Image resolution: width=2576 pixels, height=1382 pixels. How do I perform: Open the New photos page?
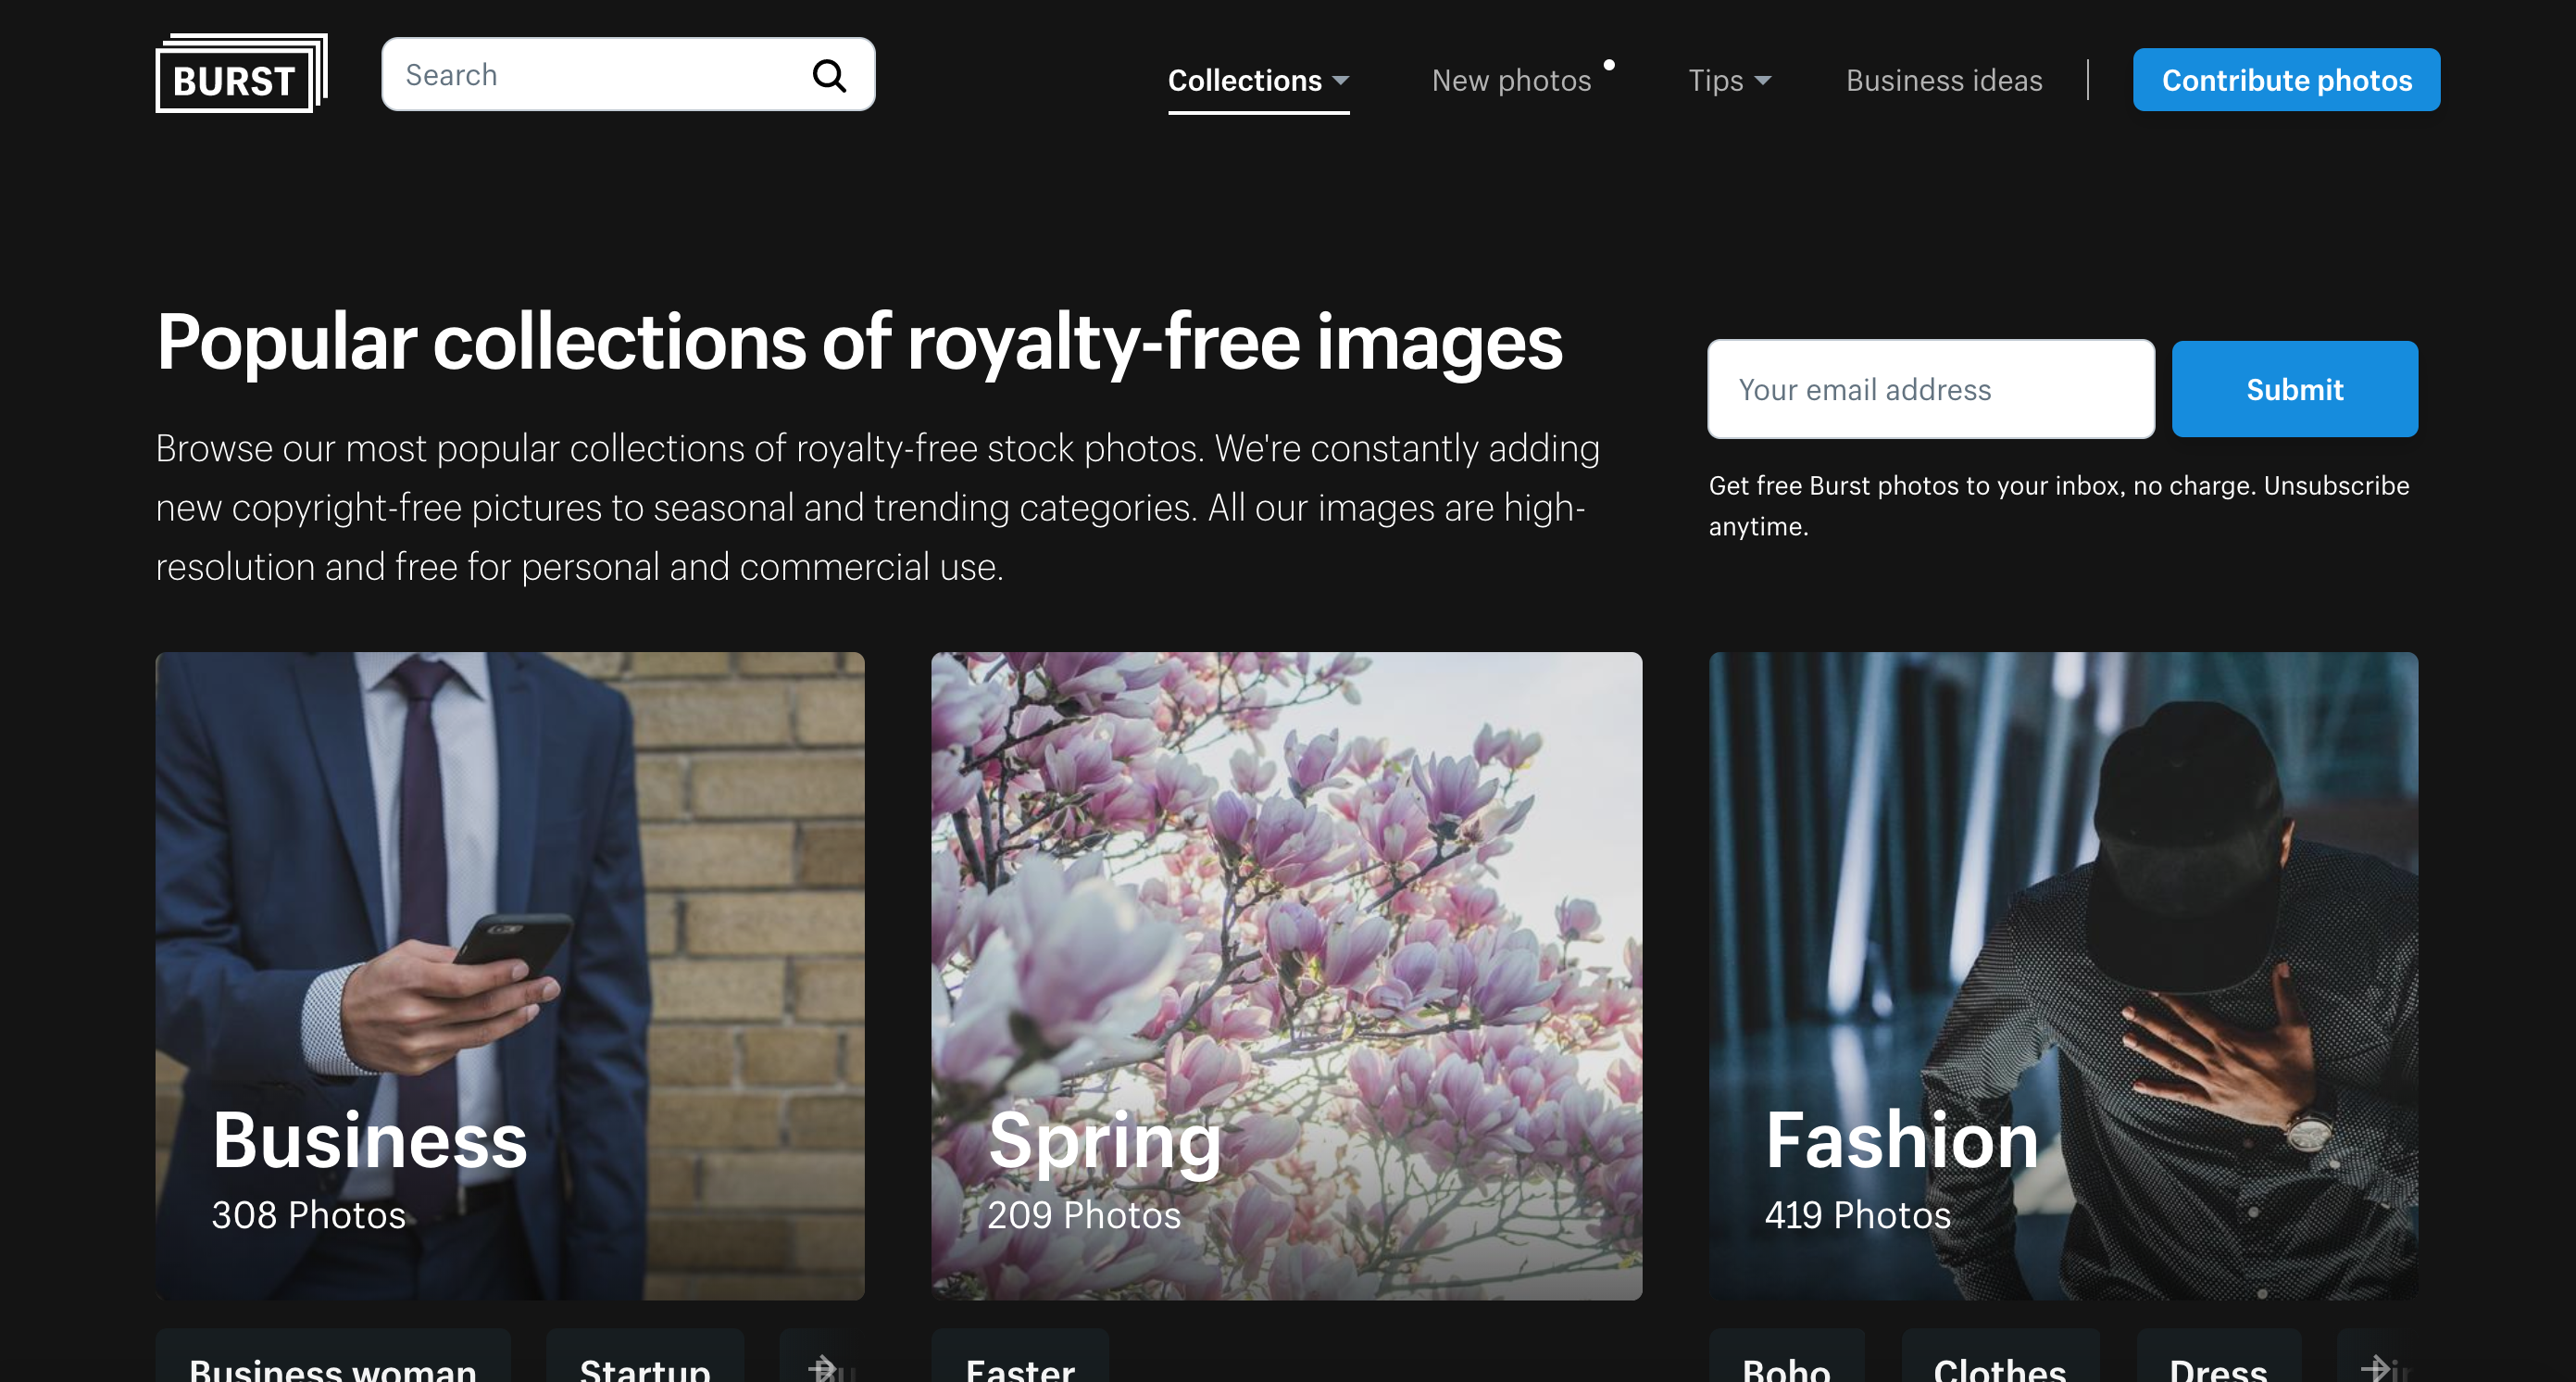tap(1511, 80)
